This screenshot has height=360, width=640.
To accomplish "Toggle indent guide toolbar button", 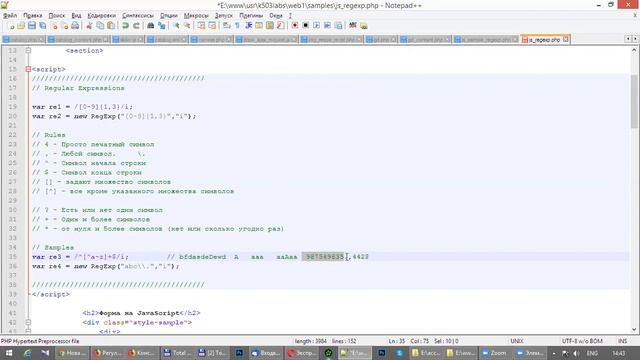I will [248, 26].
